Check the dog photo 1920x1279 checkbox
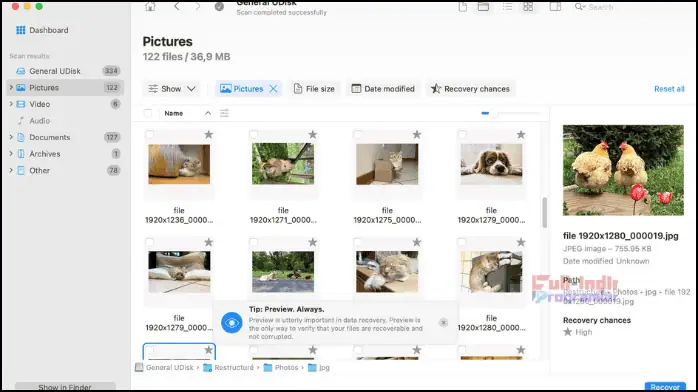Image resolution: width=698 pixels, height=392 pixels. (x=462, y=134)
